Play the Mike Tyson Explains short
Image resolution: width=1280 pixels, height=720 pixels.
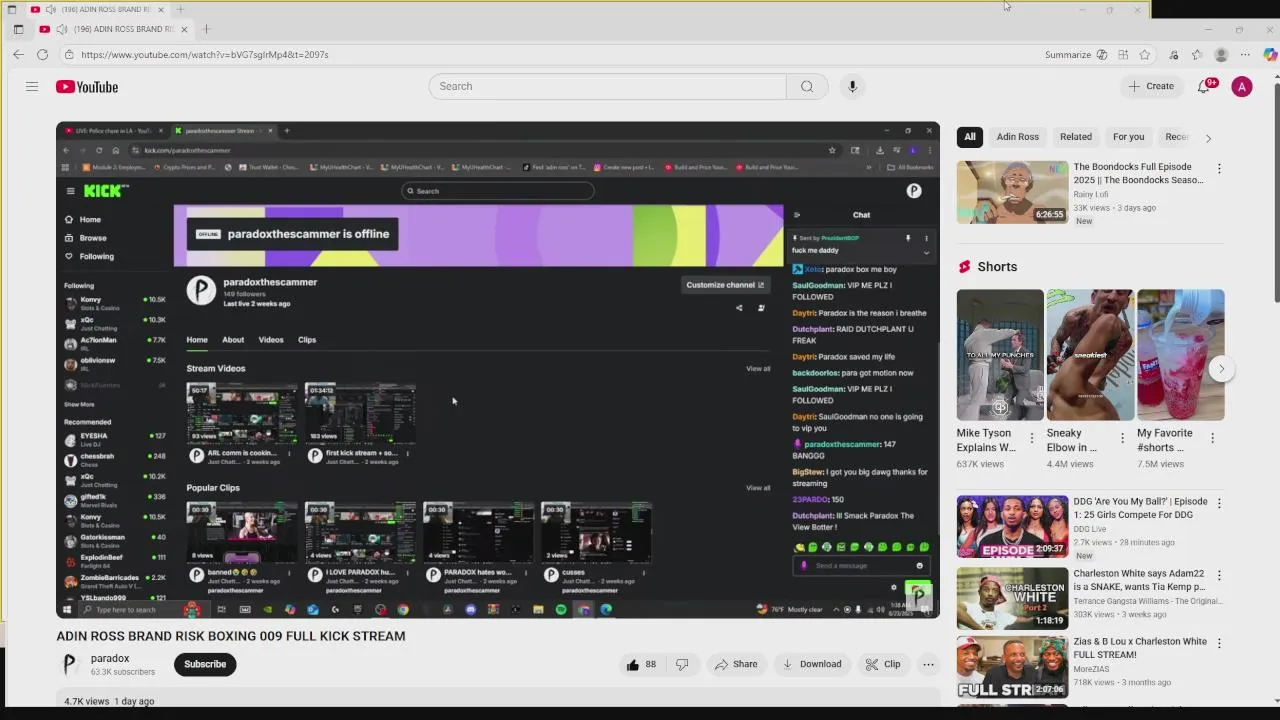click(x=1000, y=355)
